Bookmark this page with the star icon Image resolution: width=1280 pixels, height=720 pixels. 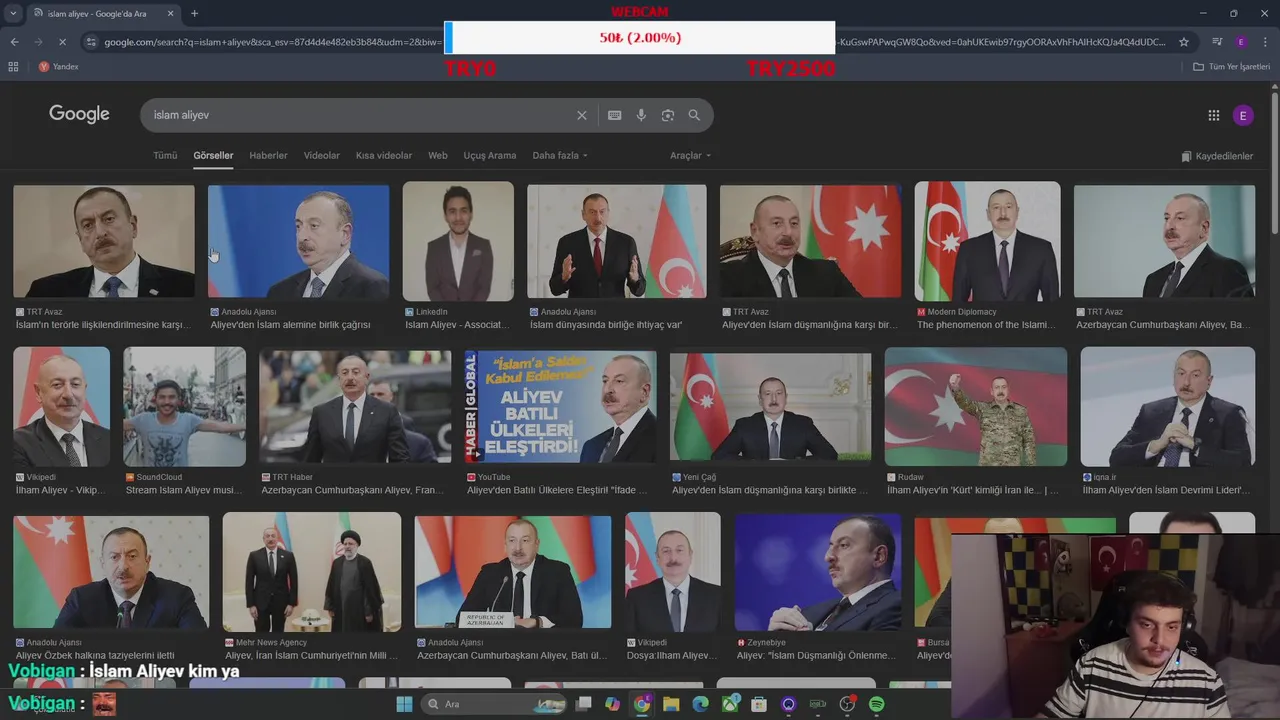pyautogui.click(x=1184, y=42)
